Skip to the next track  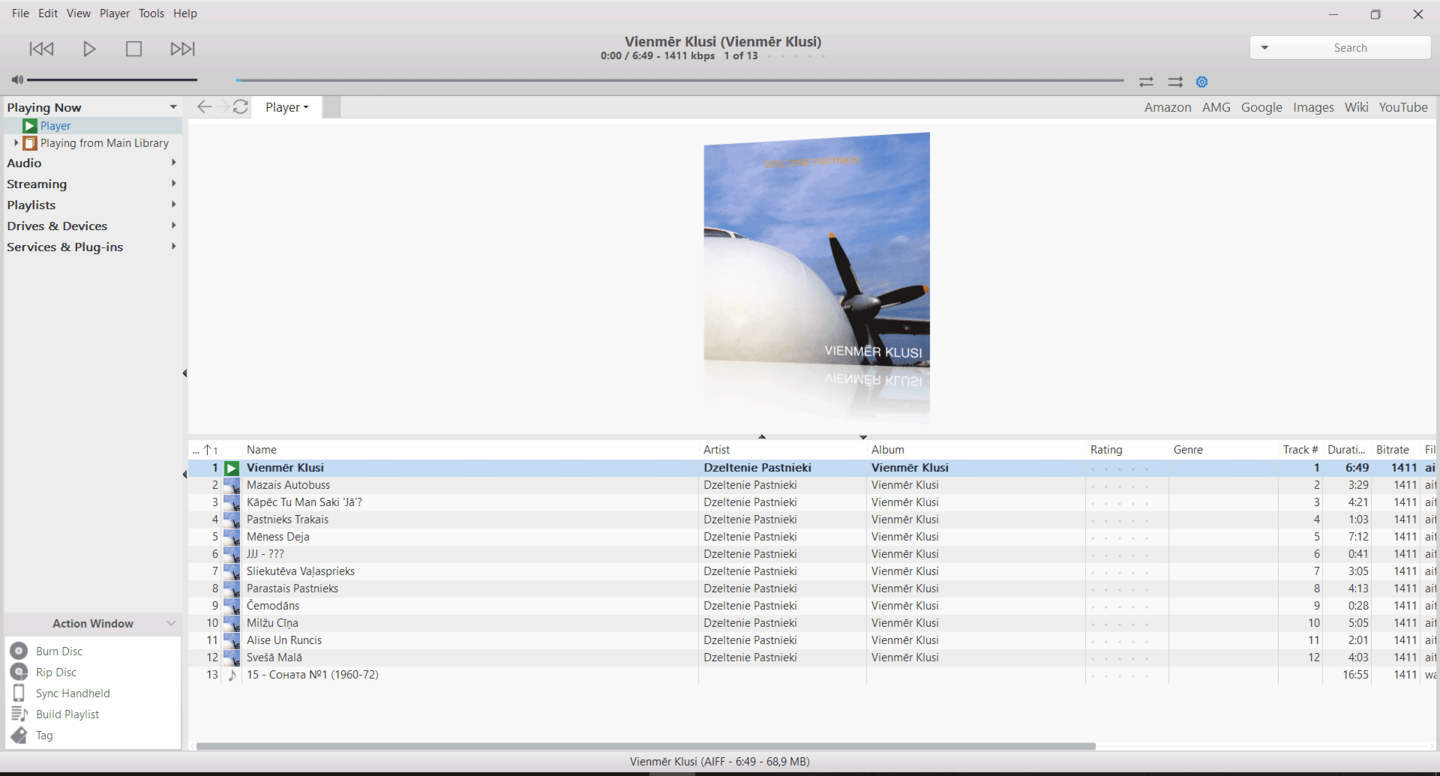coord(182,49)
